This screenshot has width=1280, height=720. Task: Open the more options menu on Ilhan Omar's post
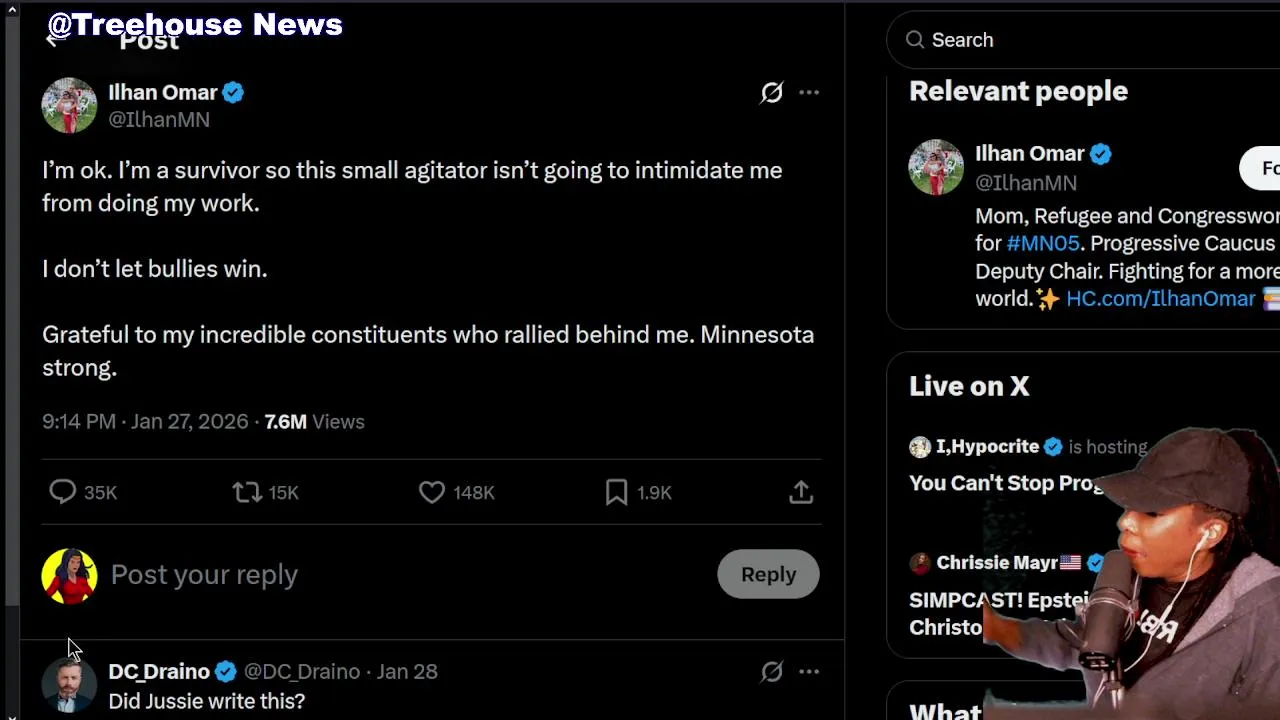(809, 93)
